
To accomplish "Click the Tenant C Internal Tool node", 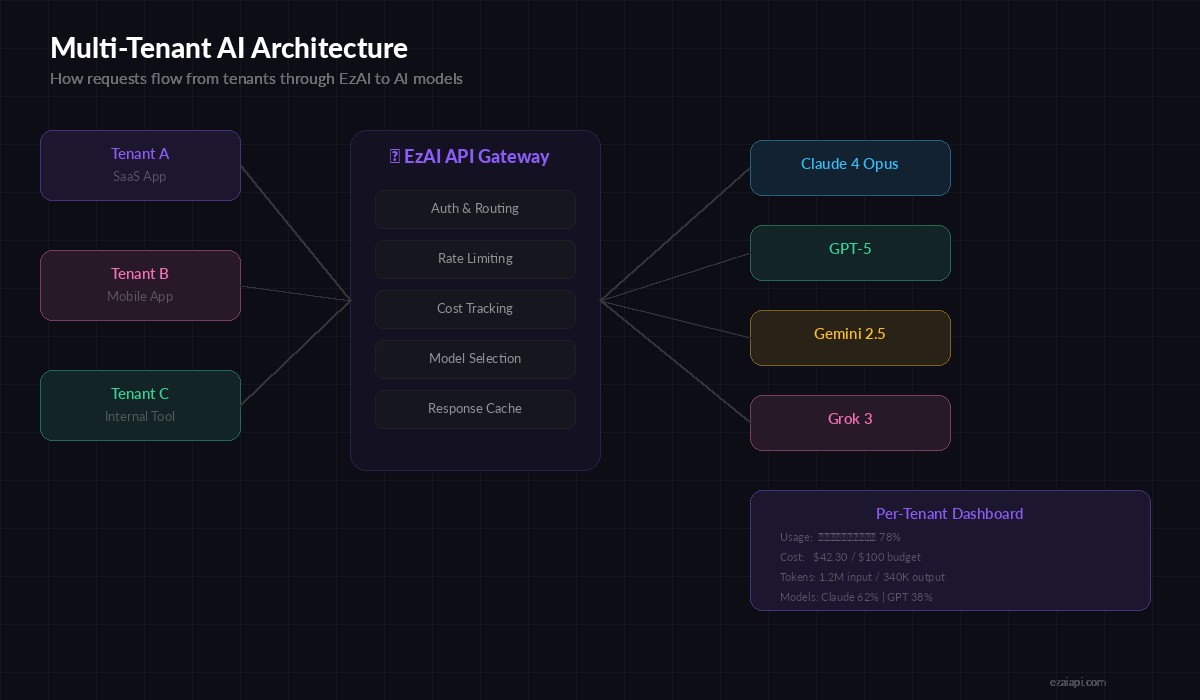I will [x=140, y=405].
